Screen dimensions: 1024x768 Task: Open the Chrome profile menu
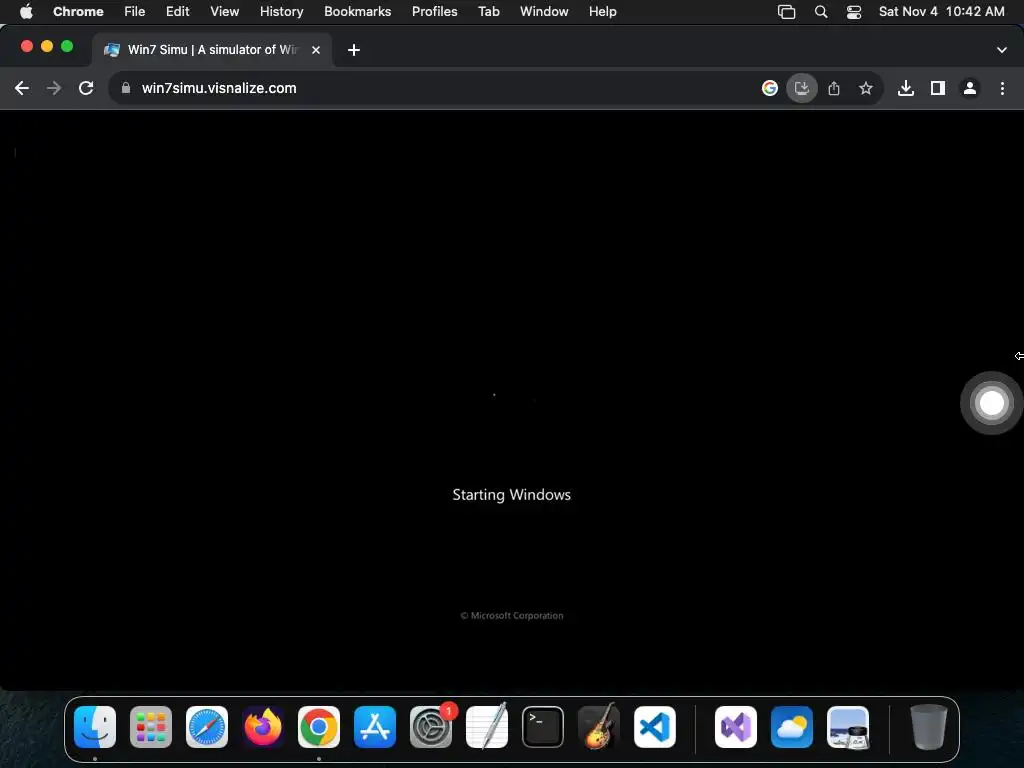970,88
